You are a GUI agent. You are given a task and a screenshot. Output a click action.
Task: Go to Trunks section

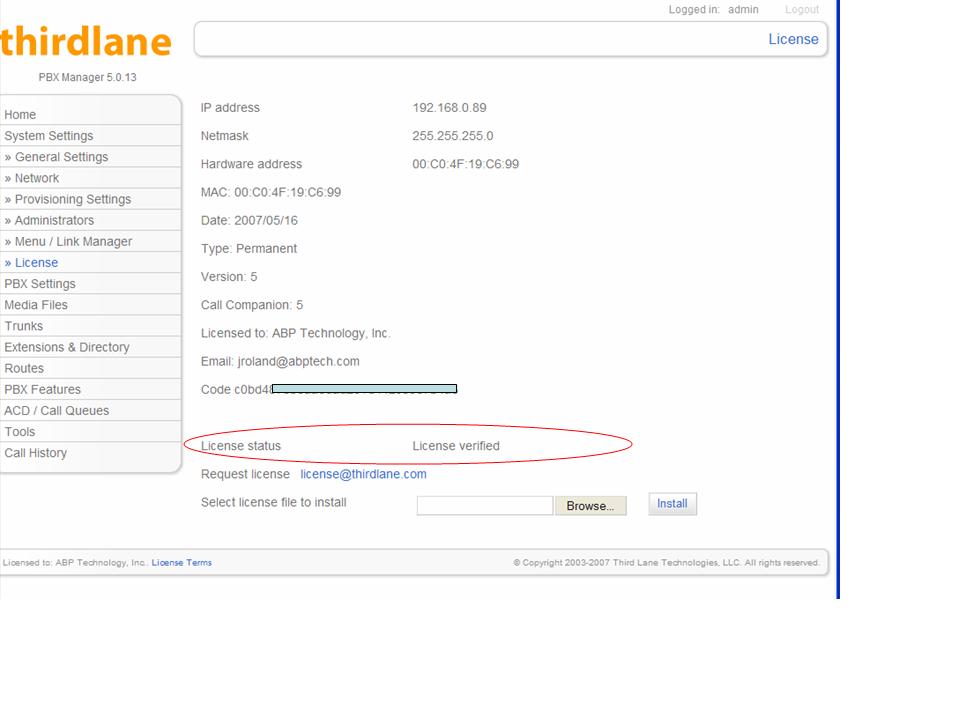[x=24, y=326]
